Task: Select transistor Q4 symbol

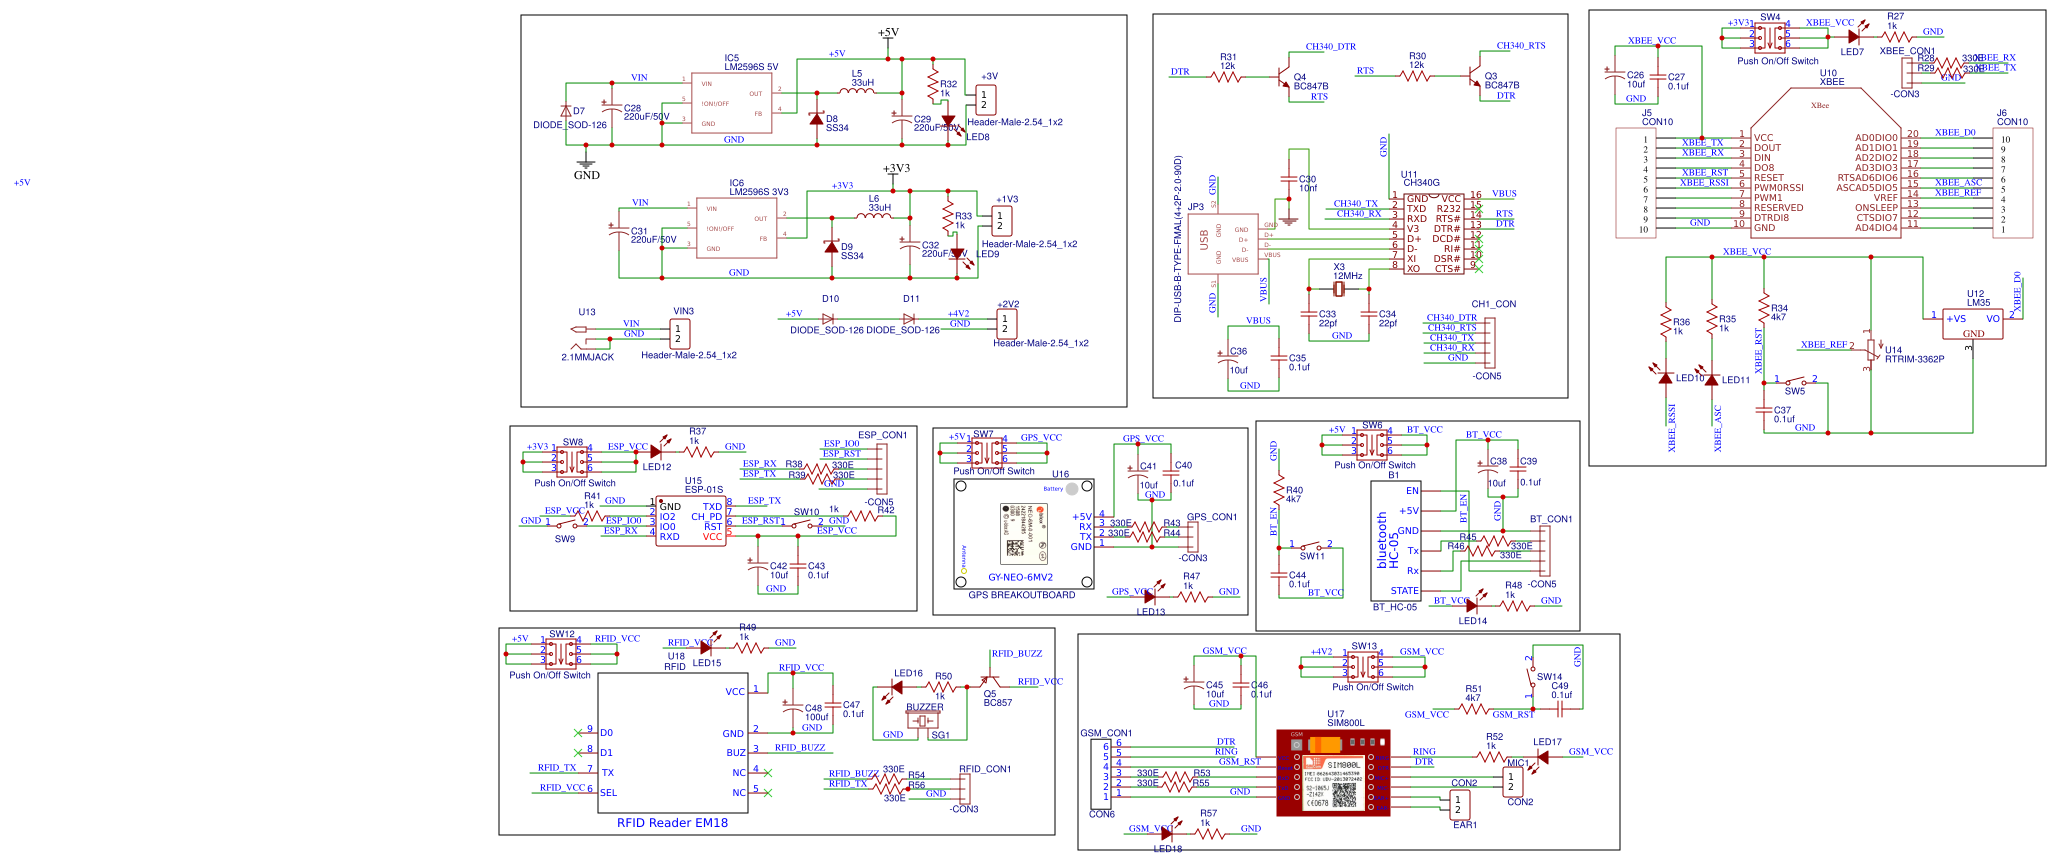Action: pos(1283,76)
